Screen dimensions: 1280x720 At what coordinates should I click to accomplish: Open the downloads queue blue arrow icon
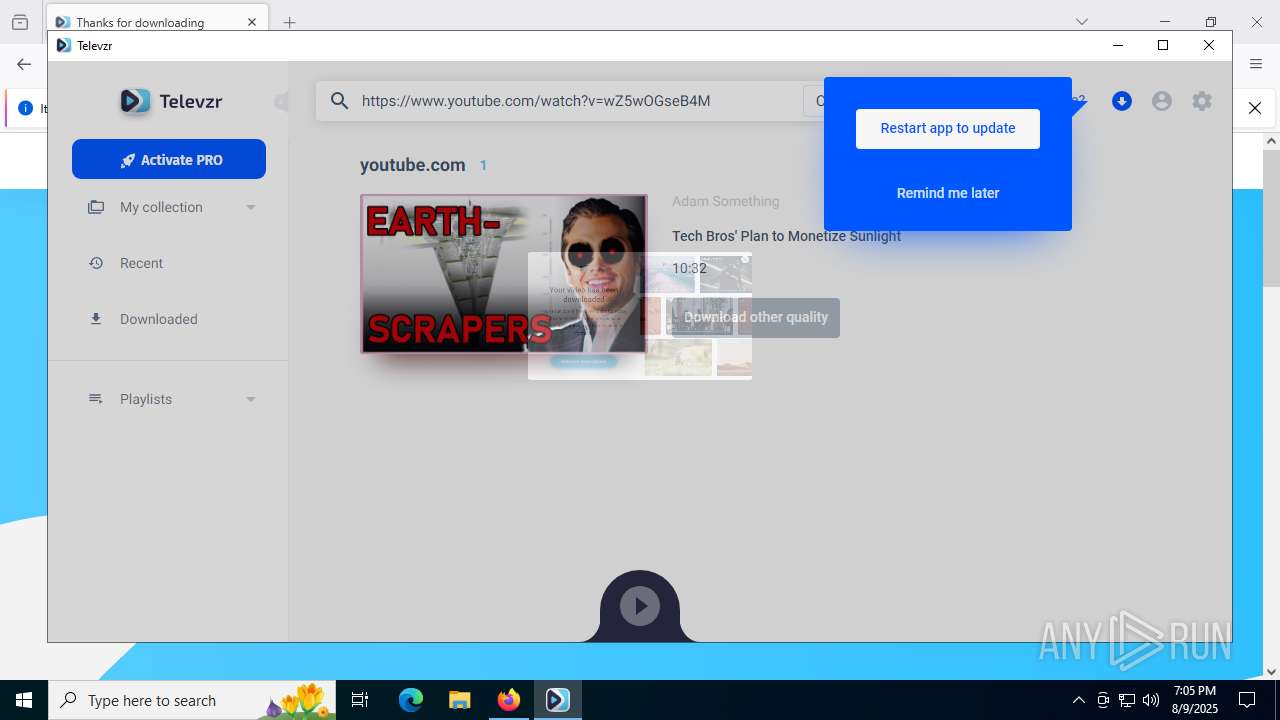click(1122, 101)
